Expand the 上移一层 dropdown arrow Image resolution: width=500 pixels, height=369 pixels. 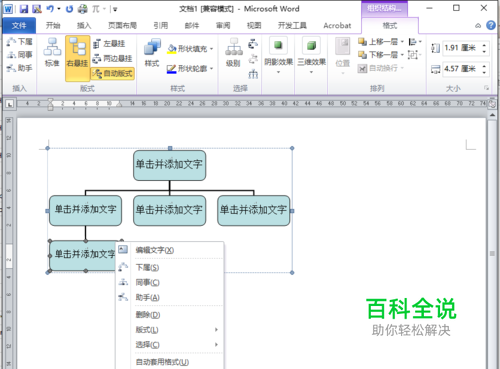tap(402, 42)
